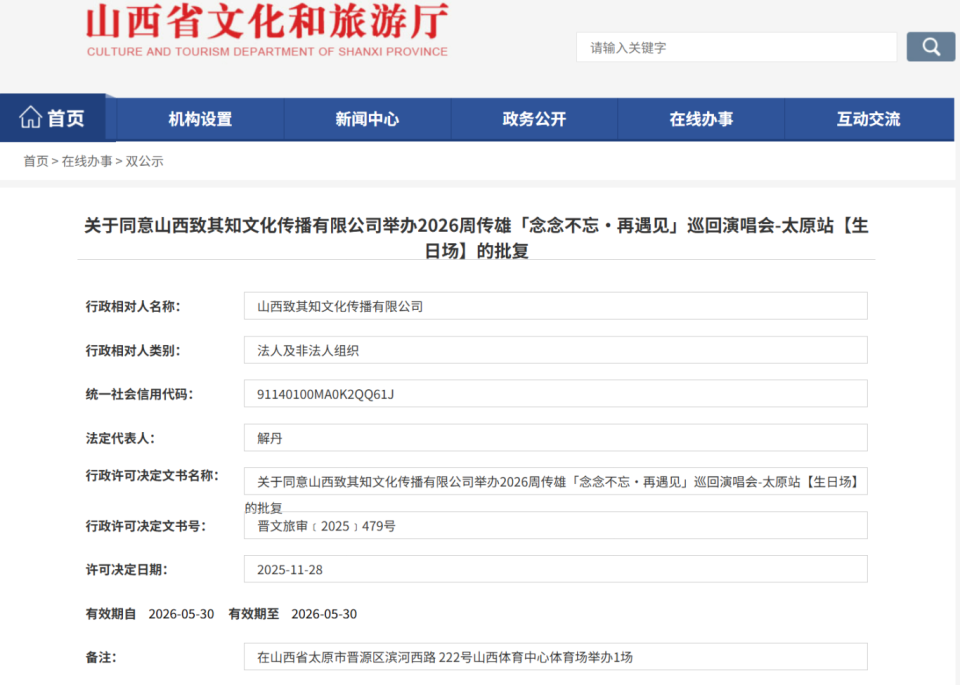Click inside the 请输入关键字 search box
The image size is (960, 685).
pyautogui.click(x=737, y=46)
